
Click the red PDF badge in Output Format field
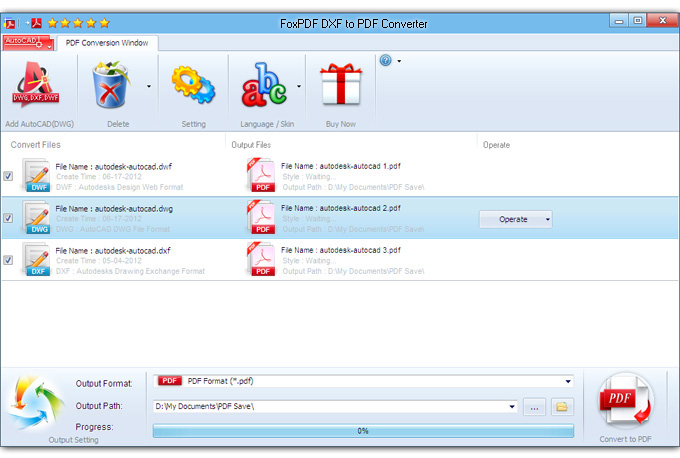coord(170,381)
